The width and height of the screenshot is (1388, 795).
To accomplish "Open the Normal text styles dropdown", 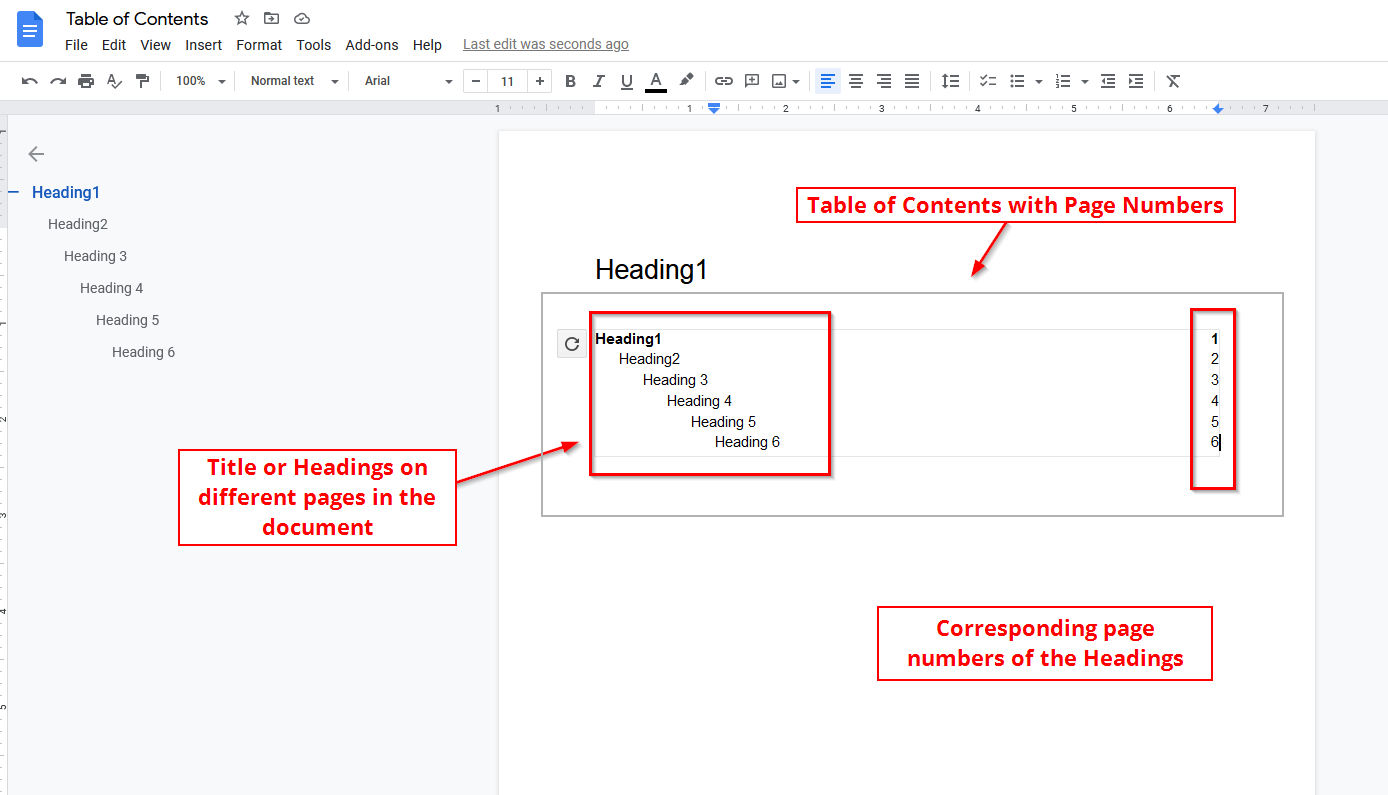I will coord(294,81).
